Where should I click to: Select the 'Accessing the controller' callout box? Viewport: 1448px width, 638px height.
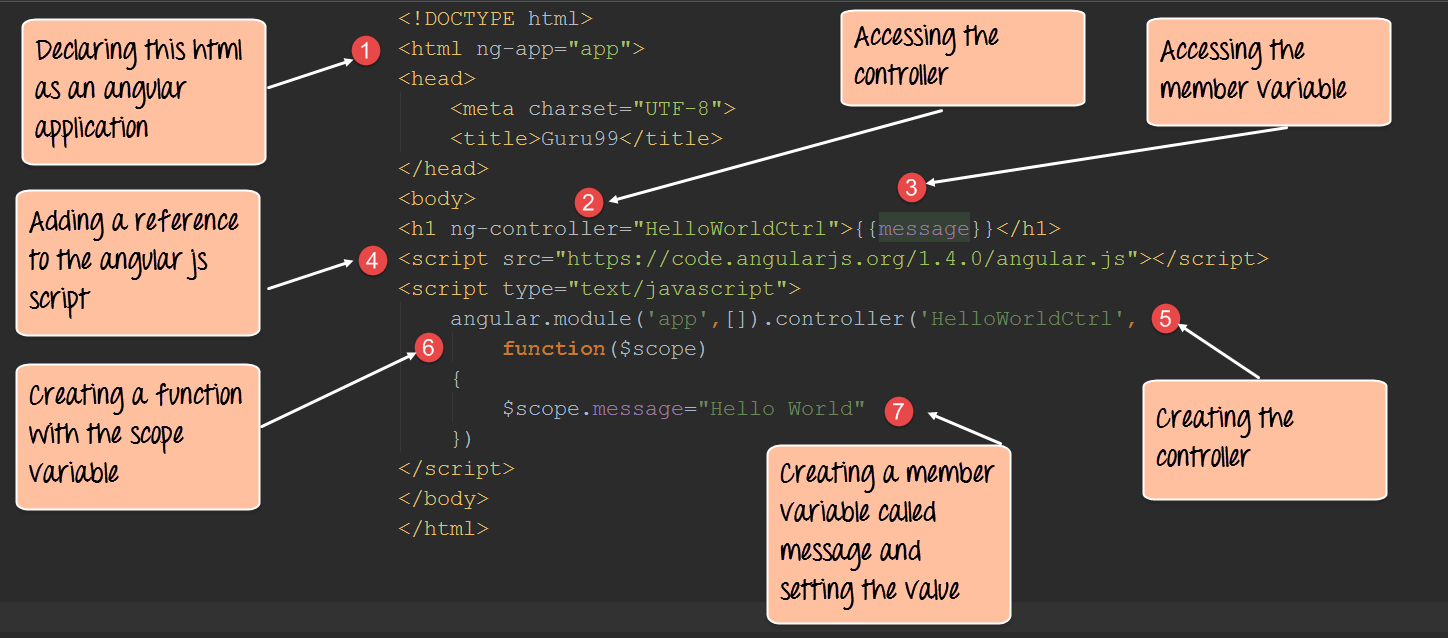pyautogui.click(x=962, y=57)
